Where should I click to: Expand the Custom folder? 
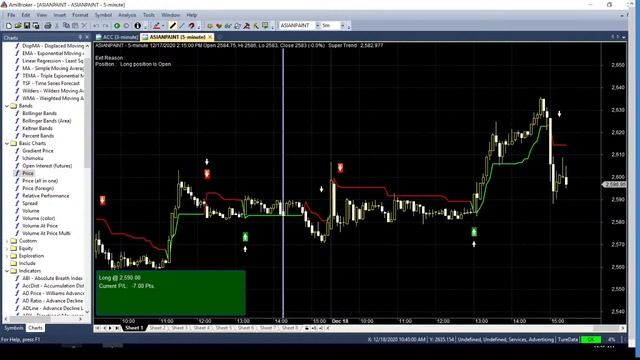click(7, 241)
